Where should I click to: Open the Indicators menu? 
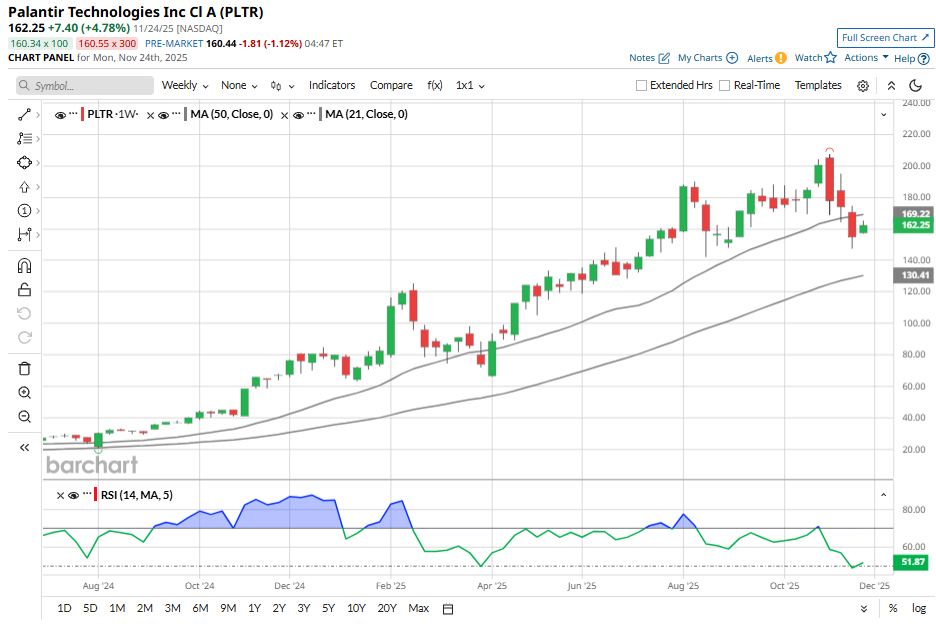pos(332,86)
